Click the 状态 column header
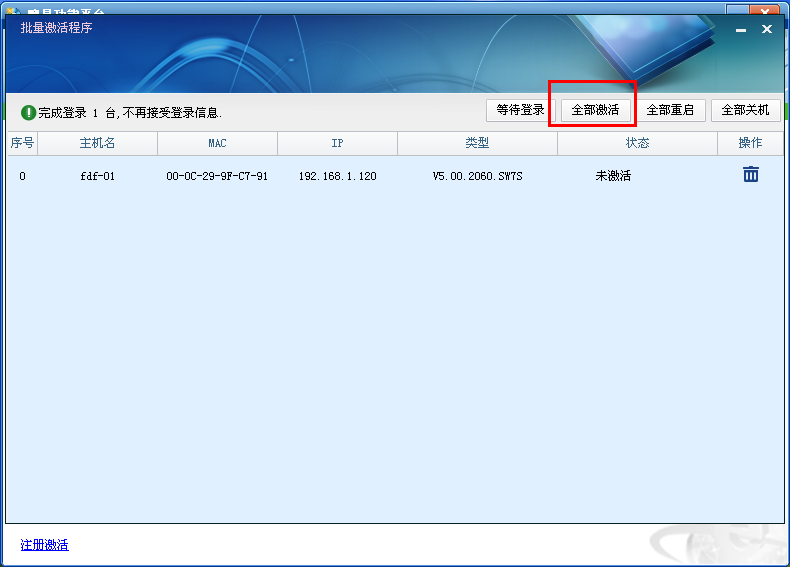 click(x=637, y=143)
